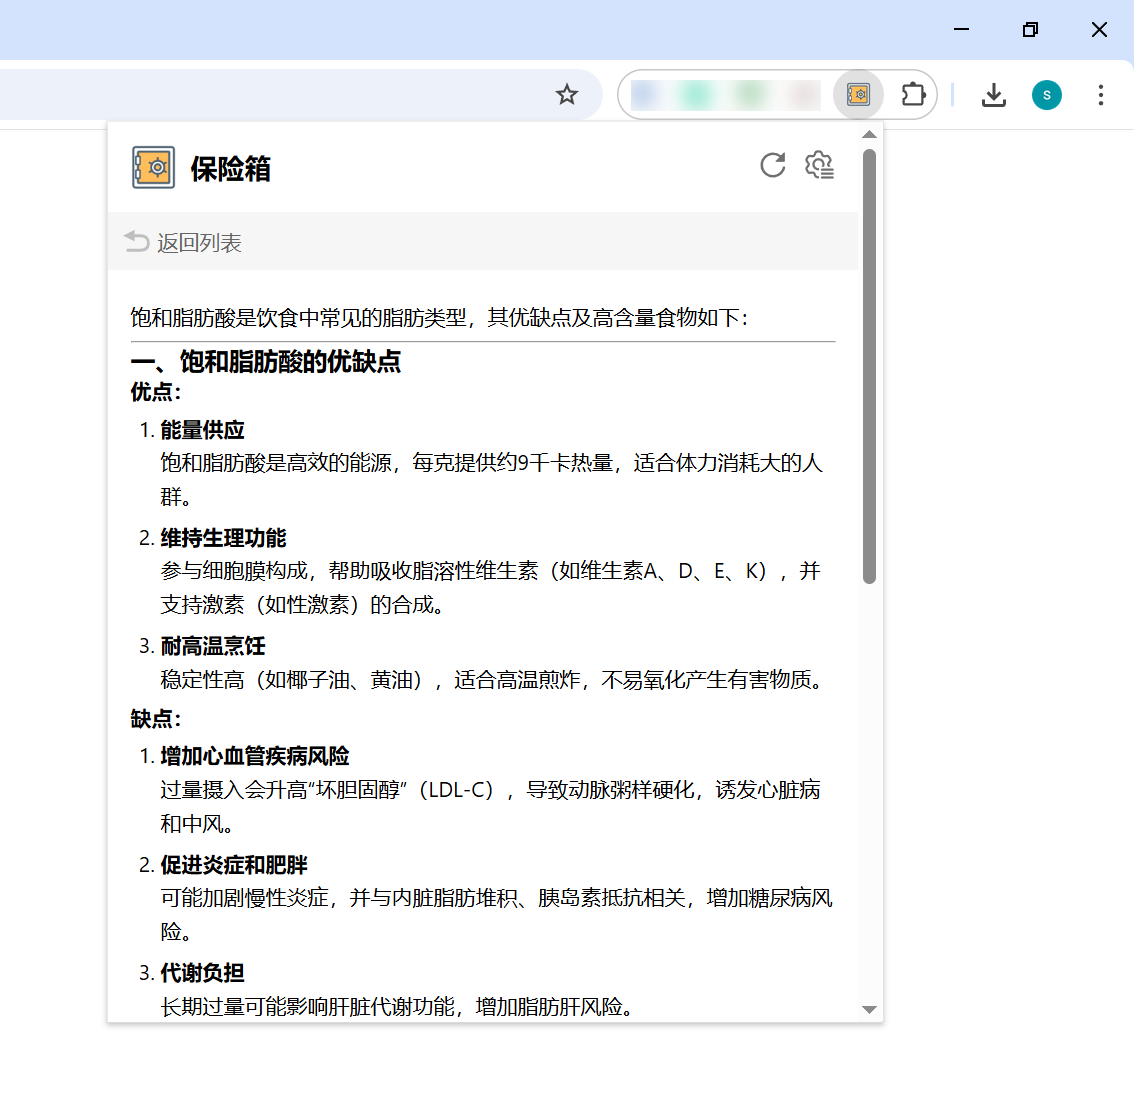The height and width of the screenshot is (1103, 1134).
Task: Click the scrollbar up arrow in popup
Action: click(x=869, y=135)
